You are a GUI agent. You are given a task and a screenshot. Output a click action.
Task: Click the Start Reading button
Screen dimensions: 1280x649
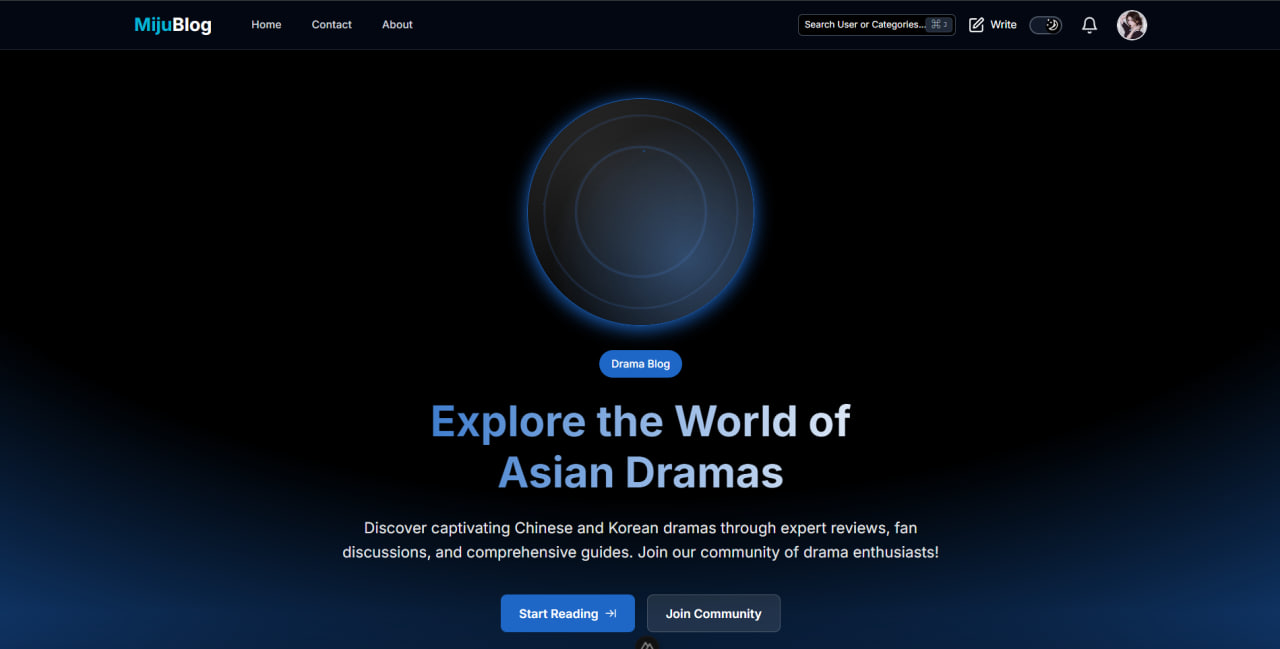[x=568, y=614]
